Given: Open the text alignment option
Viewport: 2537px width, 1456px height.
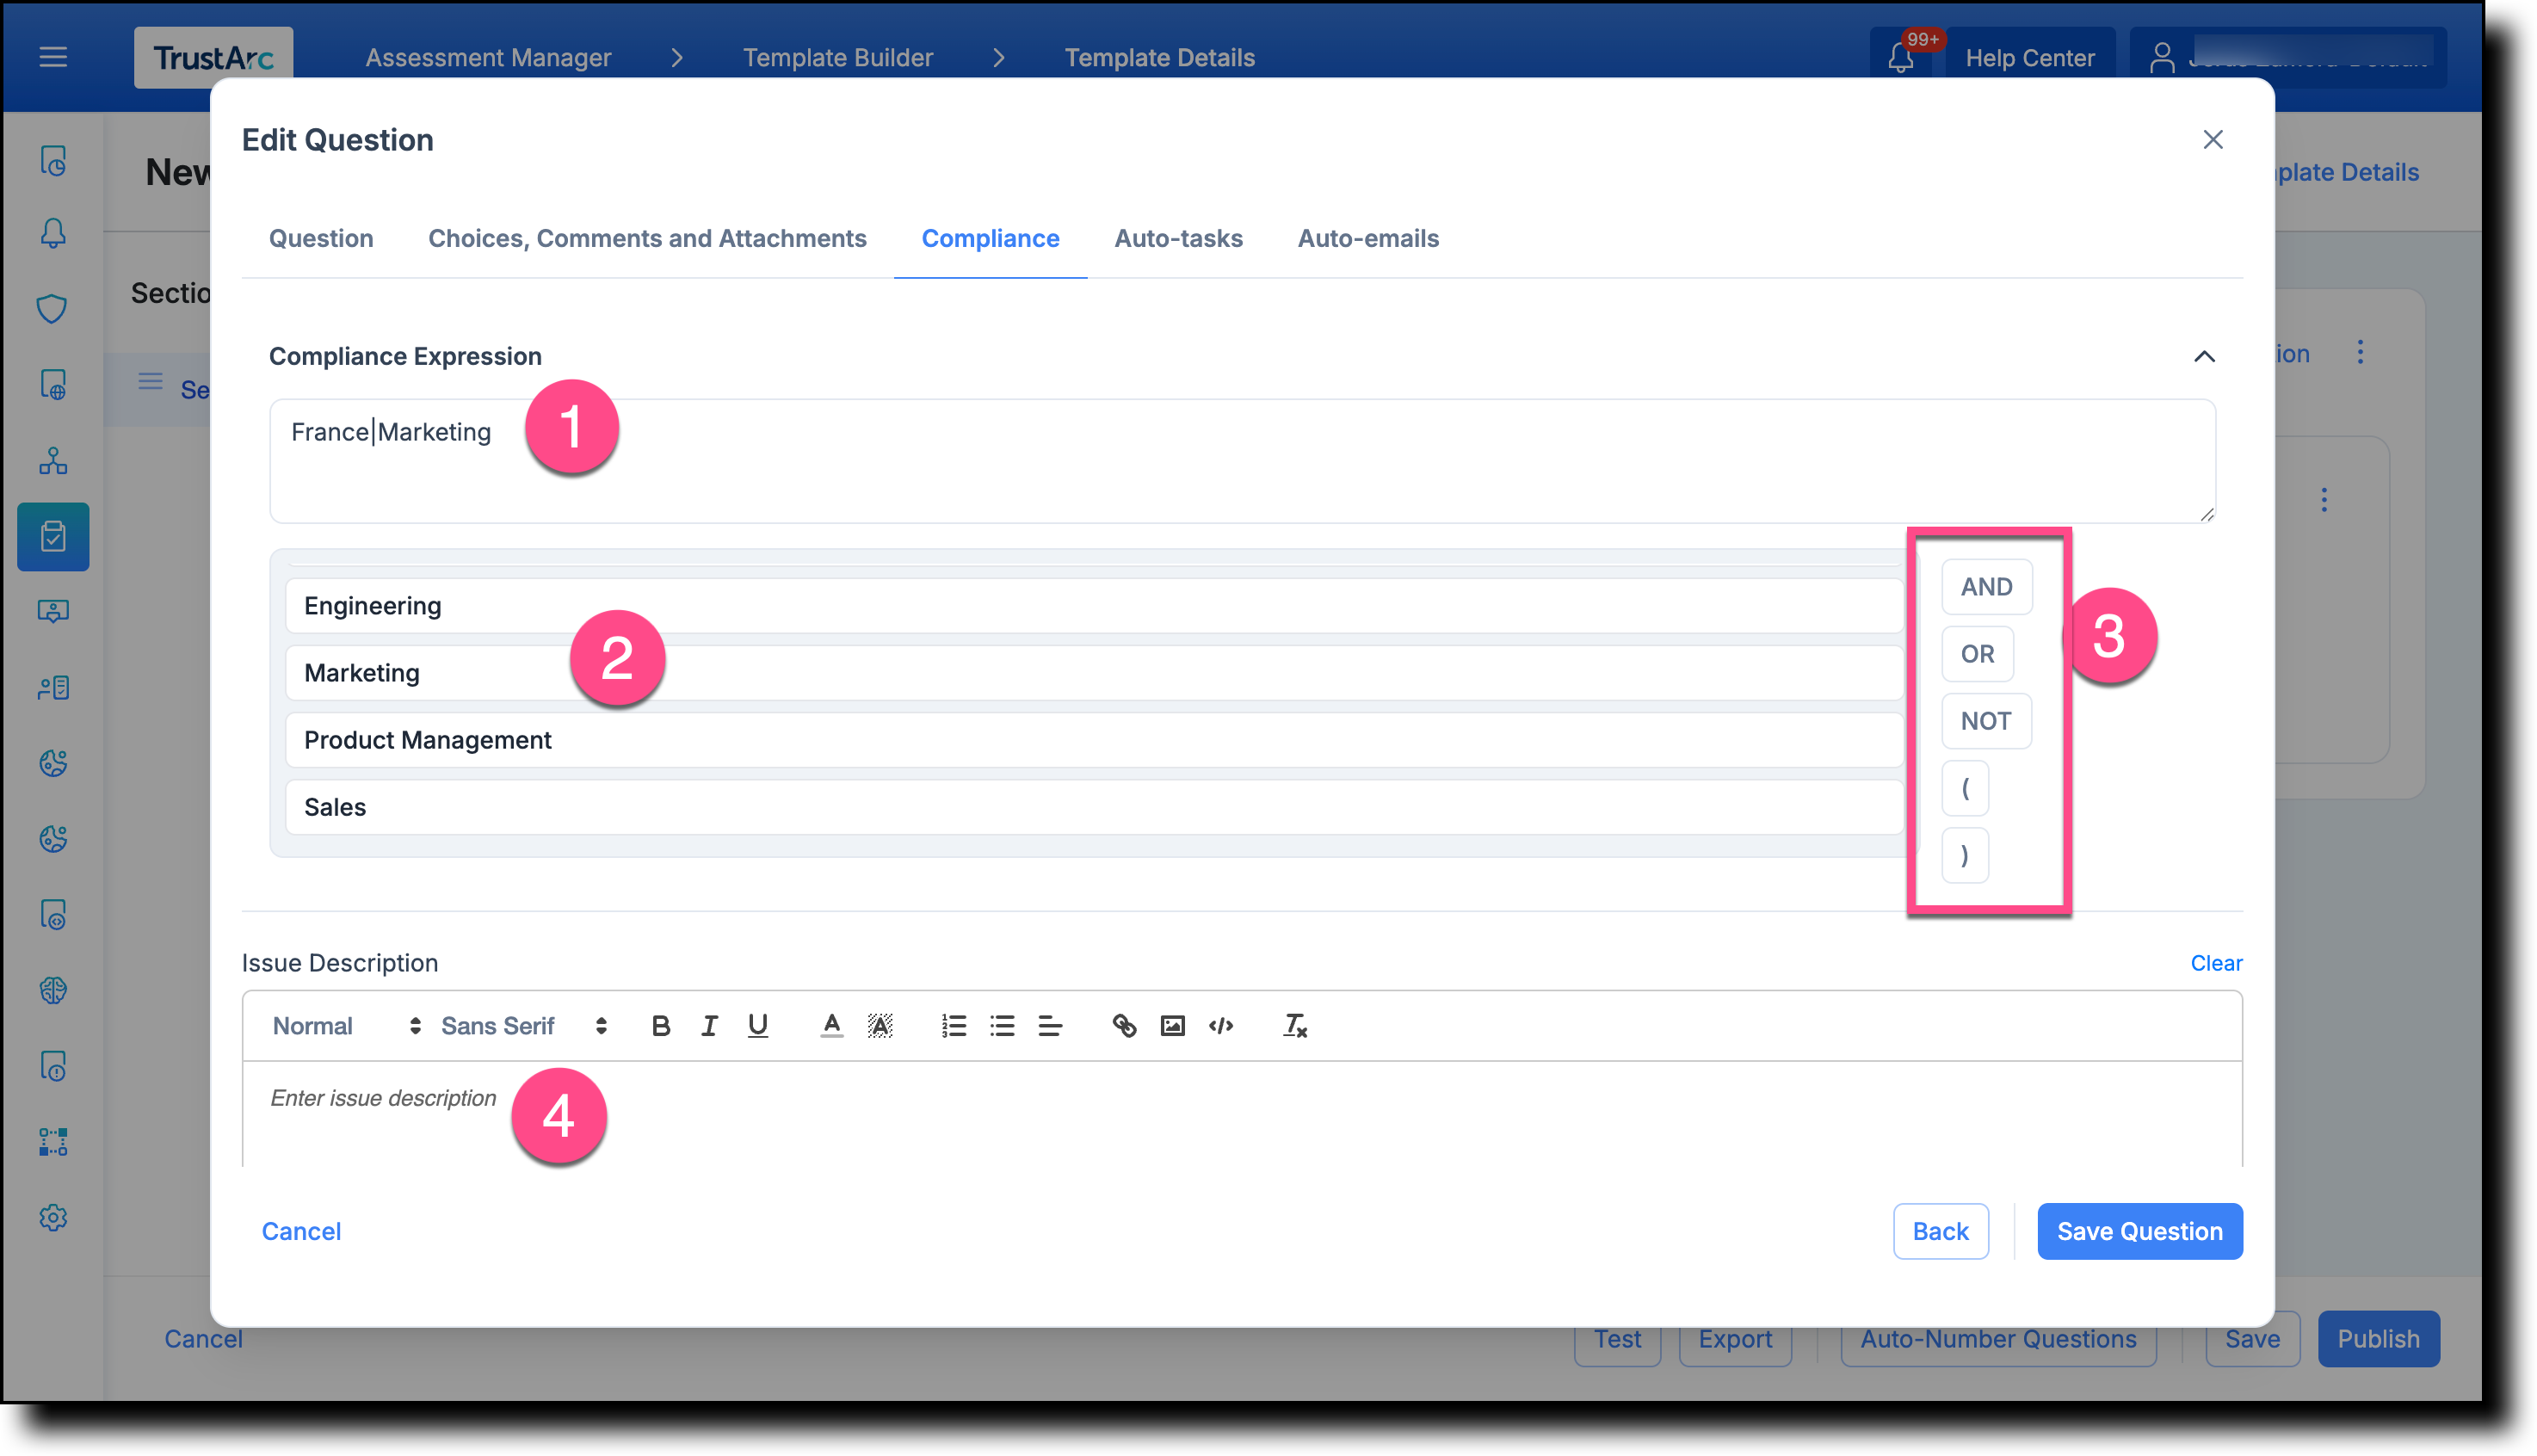Looking at the screenshot, I should pos(1050,1026).
